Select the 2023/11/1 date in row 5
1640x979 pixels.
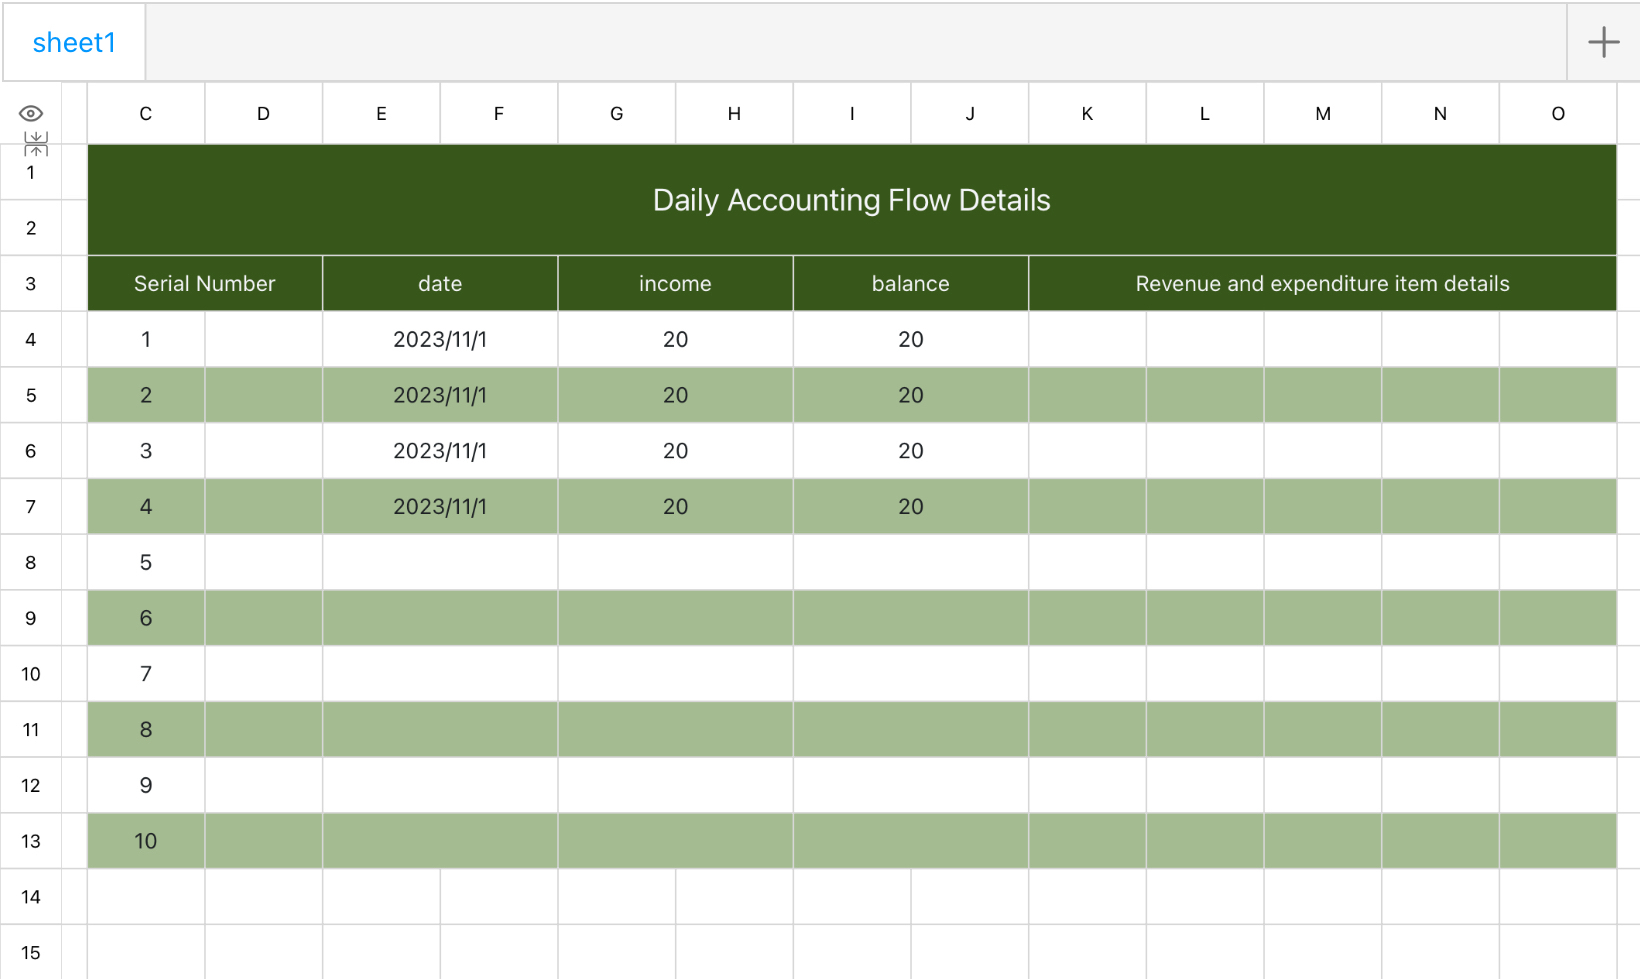pyautogui.click(x=440, y=395)
